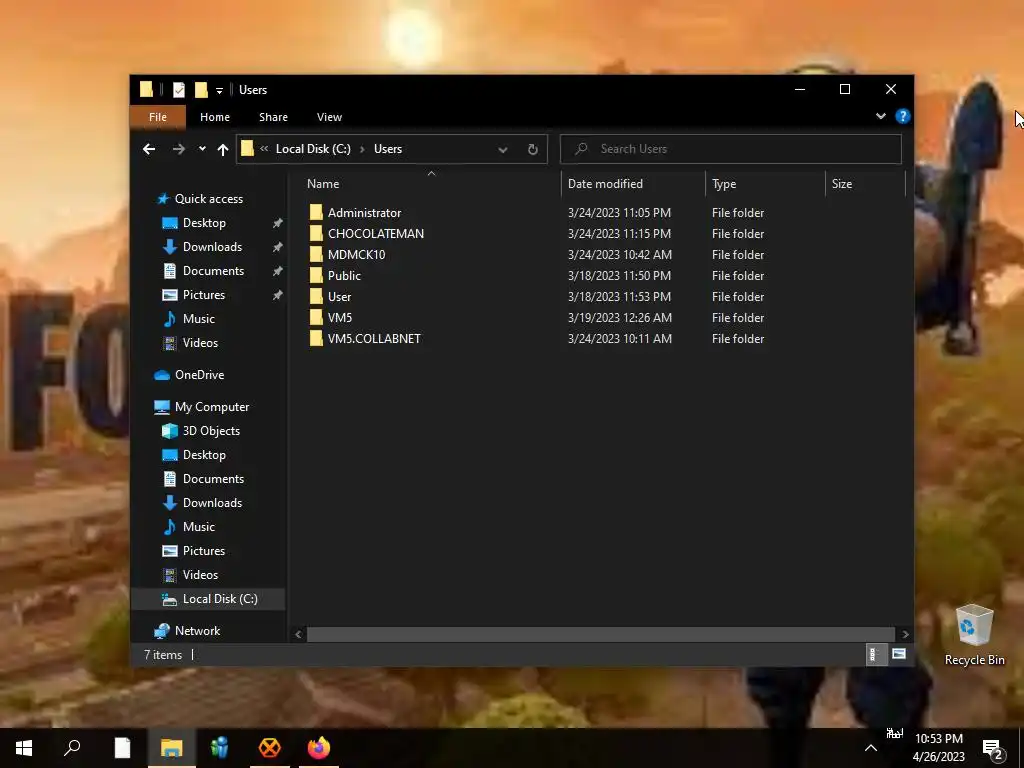Select the CHOCOLATEMAN folder

(x=376, y=234)
